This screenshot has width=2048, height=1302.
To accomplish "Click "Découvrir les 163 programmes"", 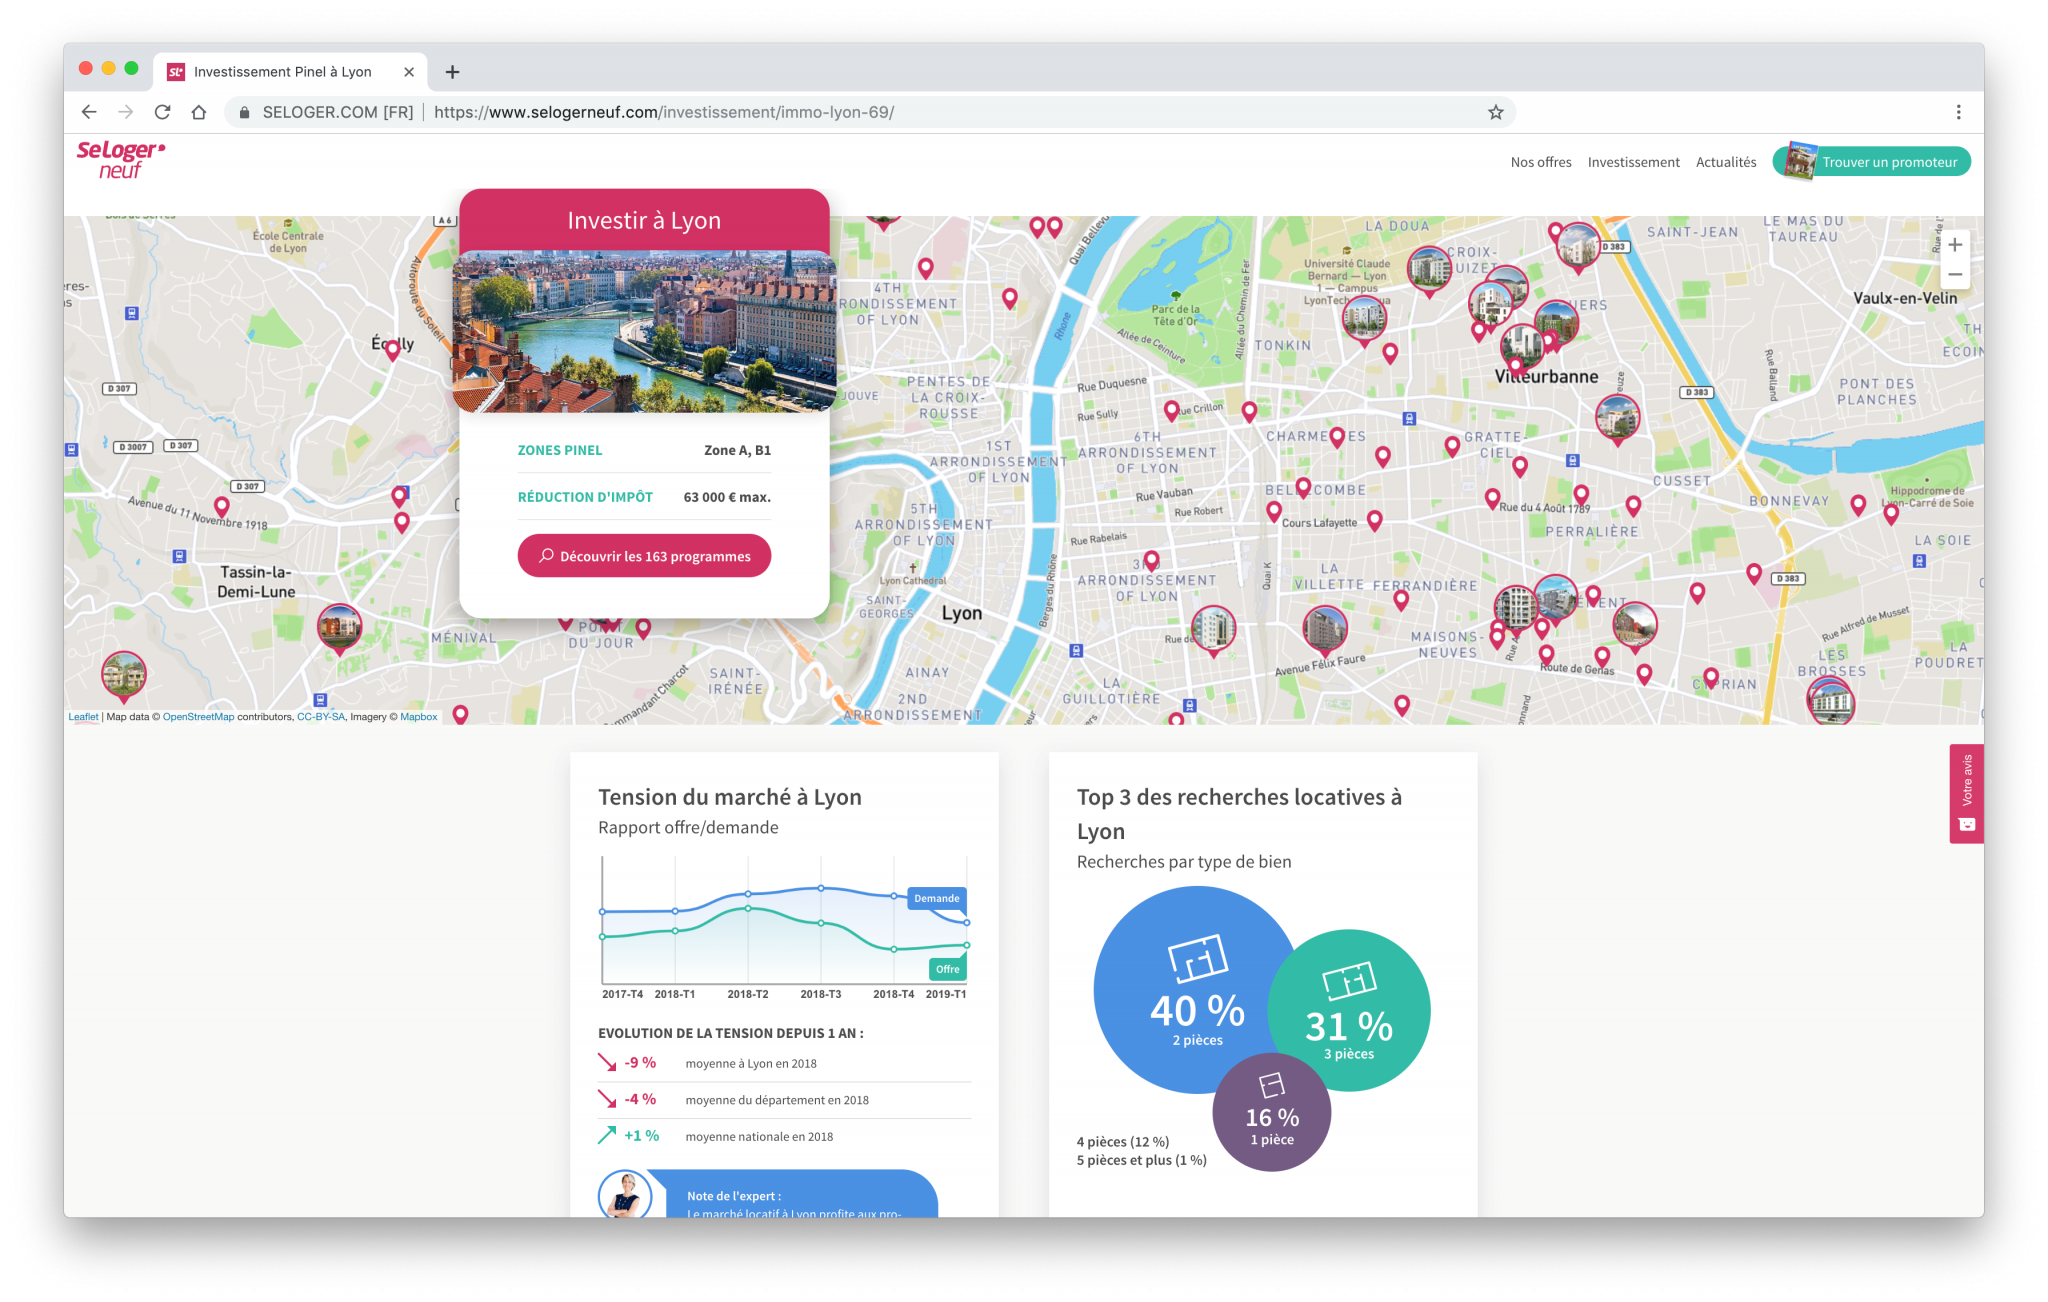I will 643,555.
